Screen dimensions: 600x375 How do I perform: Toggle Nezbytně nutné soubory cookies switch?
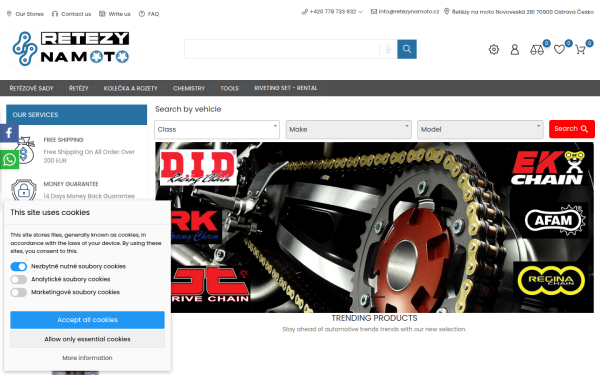click(18, 266)
